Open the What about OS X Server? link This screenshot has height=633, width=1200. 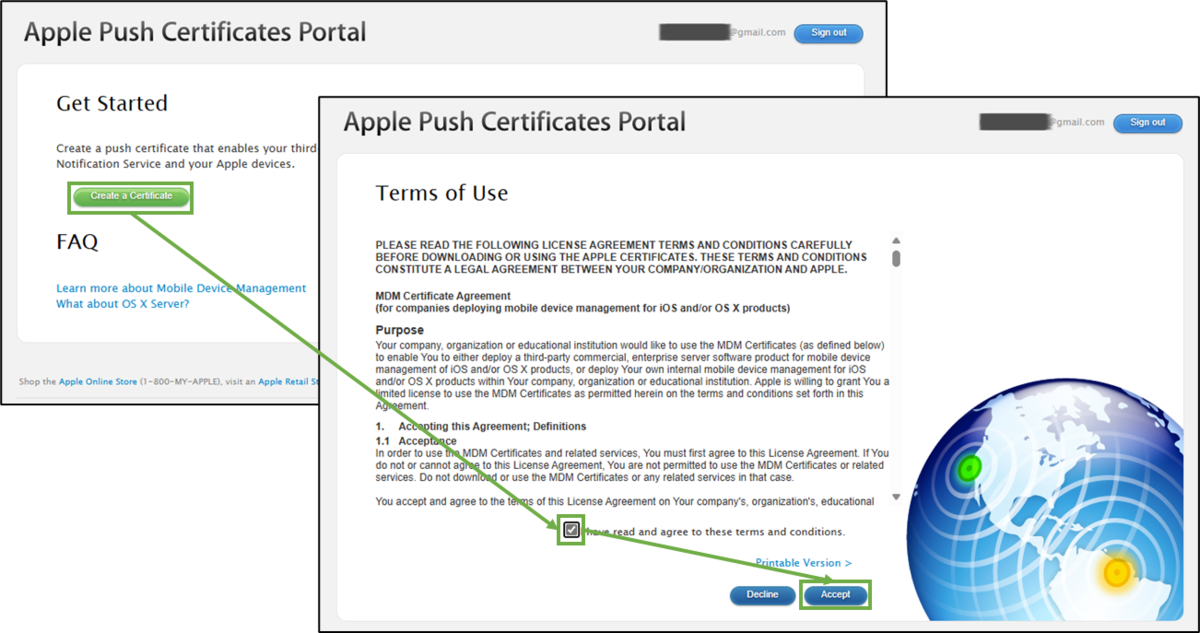tap(123, 304)
